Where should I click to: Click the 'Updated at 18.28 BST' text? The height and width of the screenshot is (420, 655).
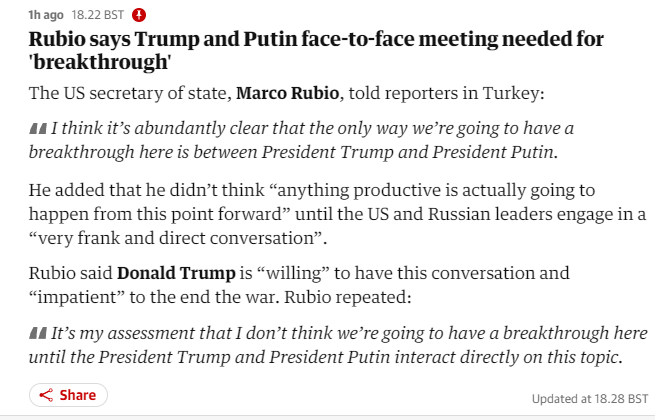coord(590,399)
